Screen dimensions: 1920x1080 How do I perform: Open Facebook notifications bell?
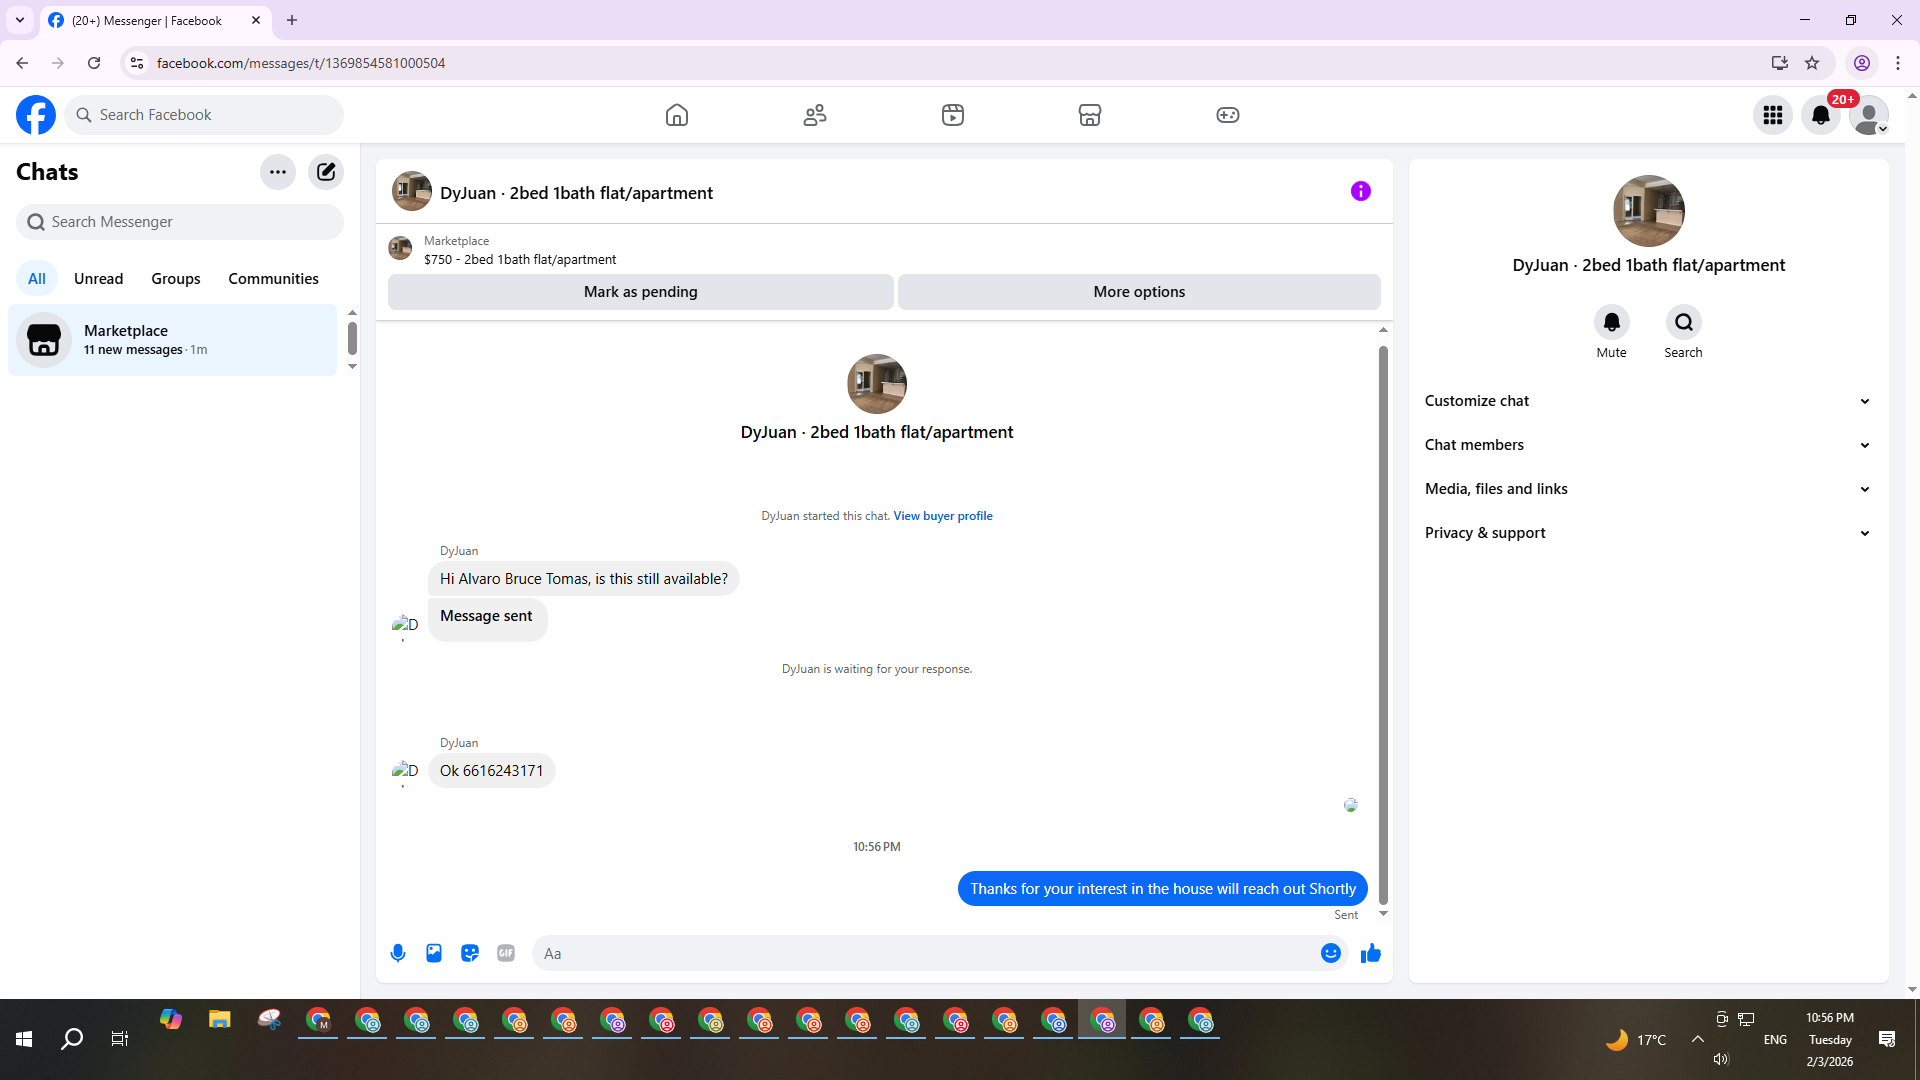(1821, 115)
